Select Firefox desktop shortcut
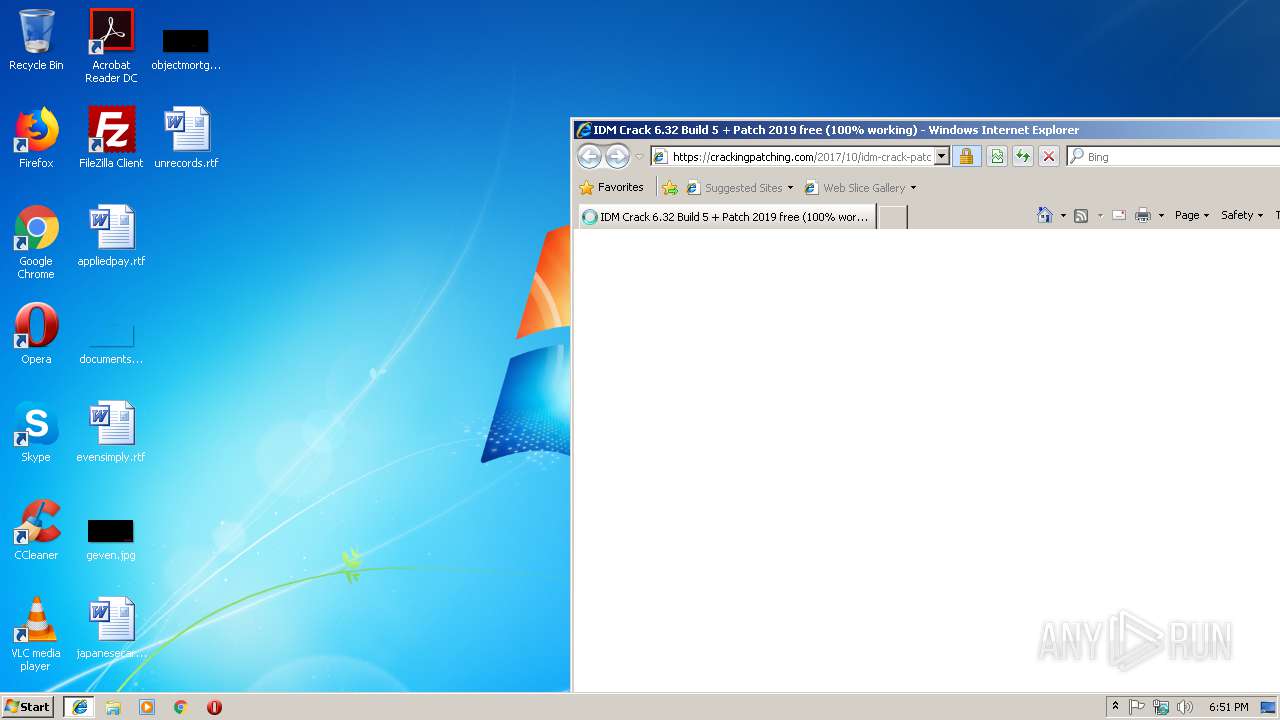The image size is (1280, 720). pos(36,138)
